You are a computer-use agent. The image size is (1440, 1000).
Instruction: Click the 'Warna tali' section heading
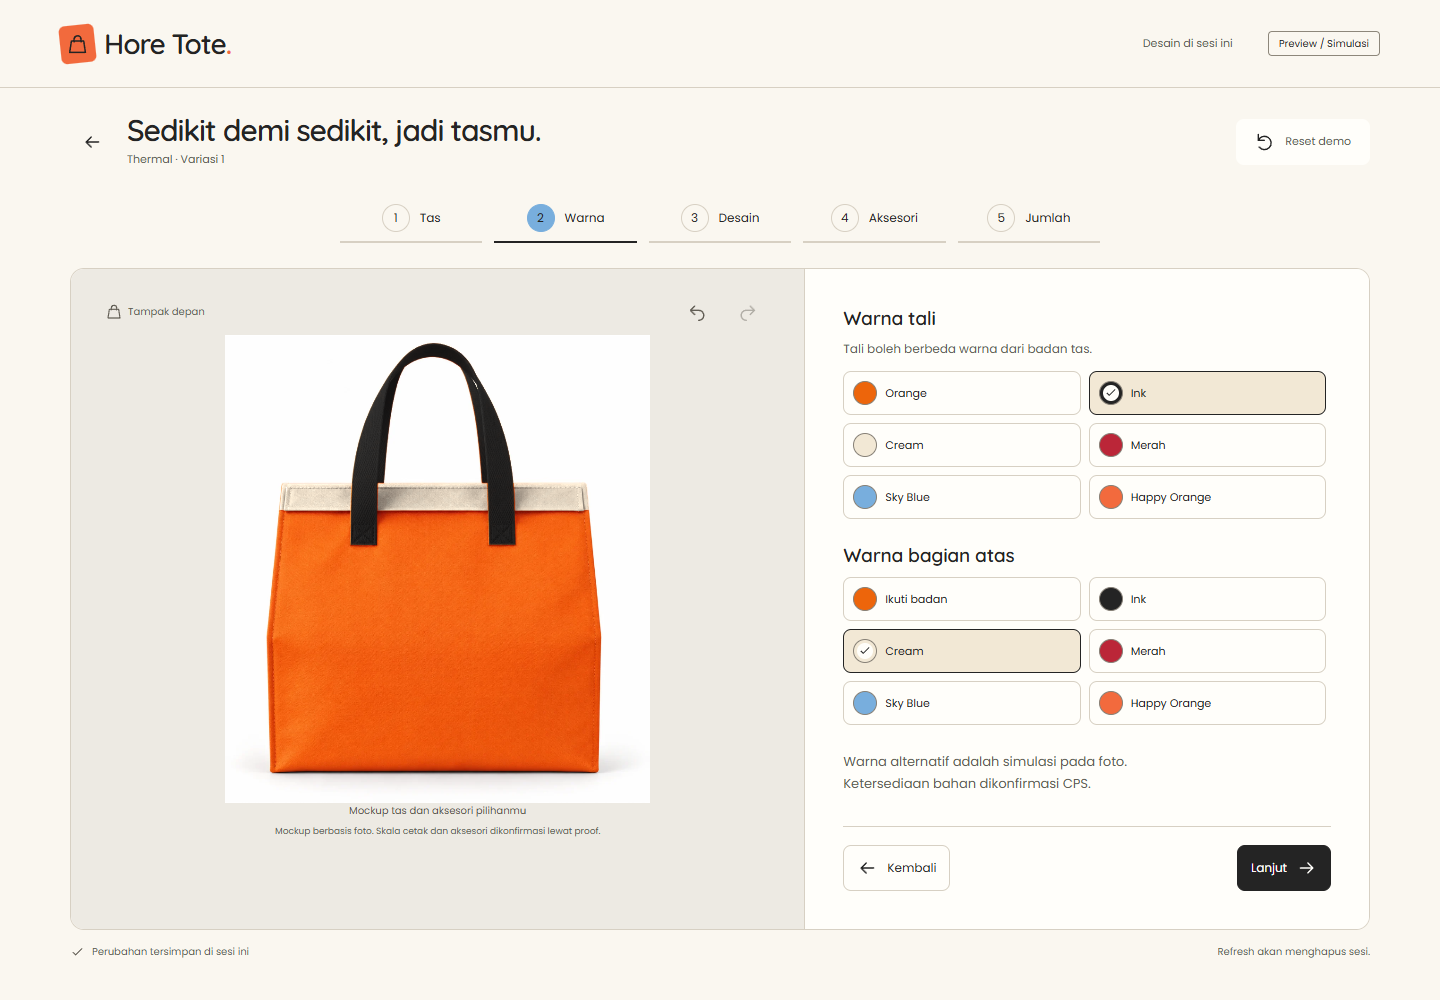click(x=889, y=319)
